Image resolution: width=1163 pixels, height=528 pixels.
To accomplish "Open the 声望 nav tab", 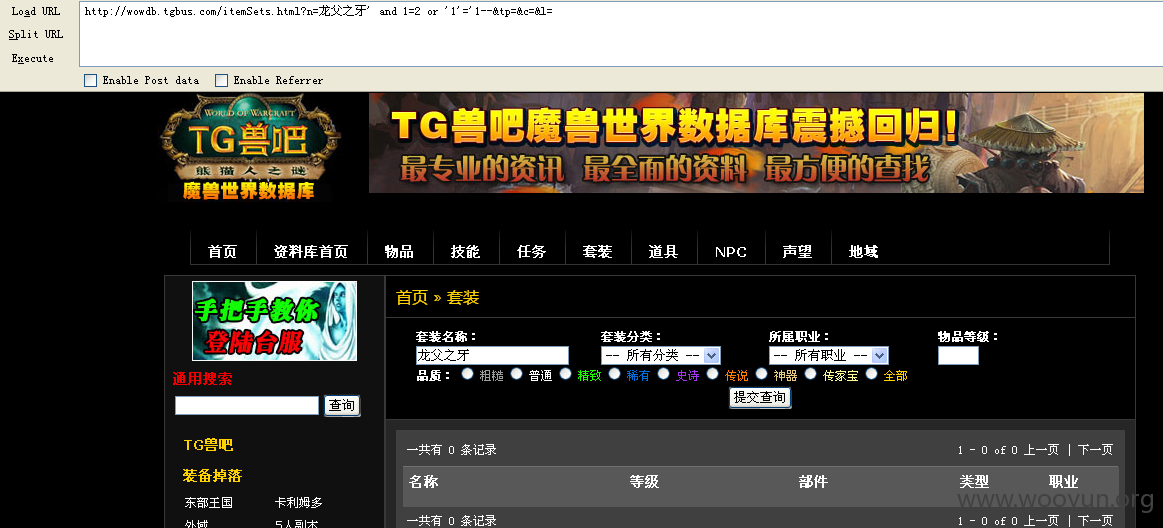I will 797,251.
